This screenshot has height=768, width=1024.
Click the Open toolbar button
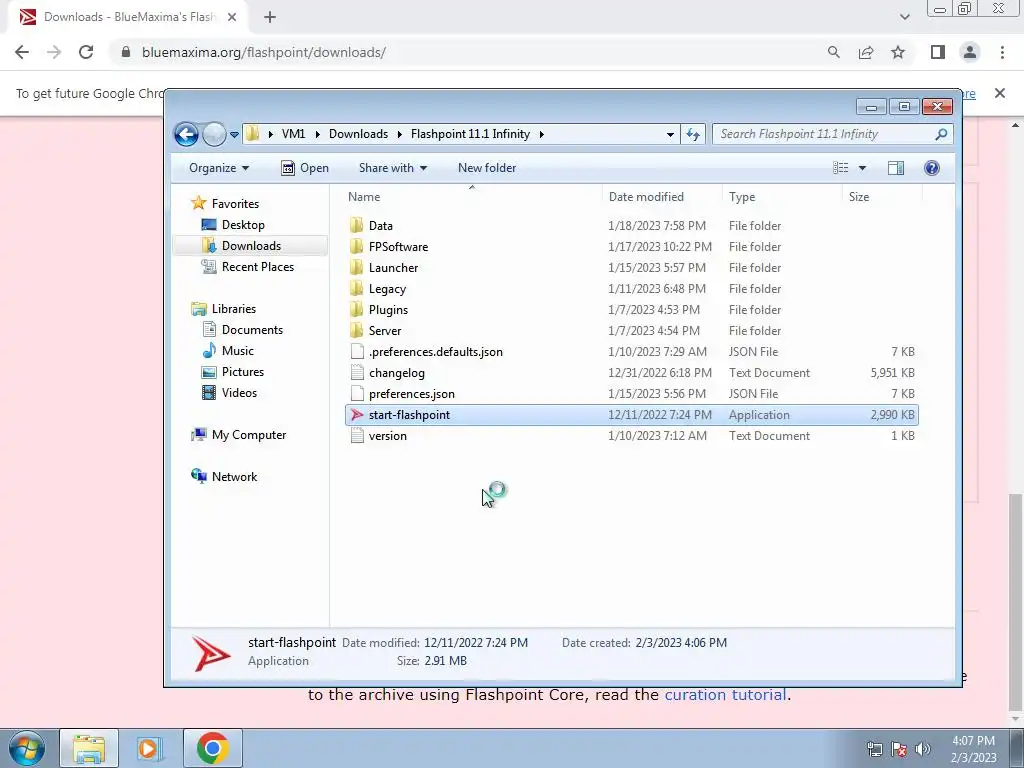(305, 168)
